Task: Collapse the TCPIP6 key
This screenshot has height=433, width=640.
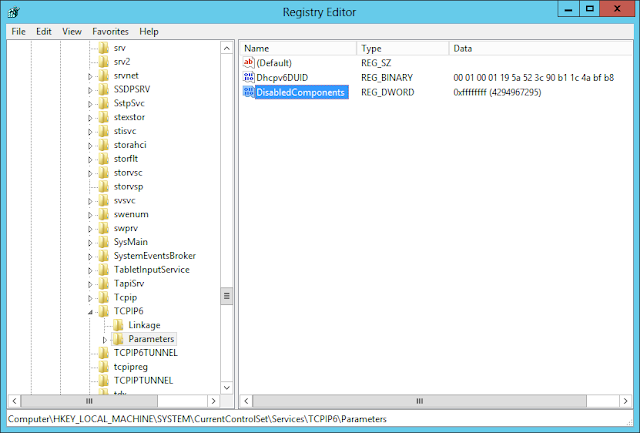Action: [90, 312]
